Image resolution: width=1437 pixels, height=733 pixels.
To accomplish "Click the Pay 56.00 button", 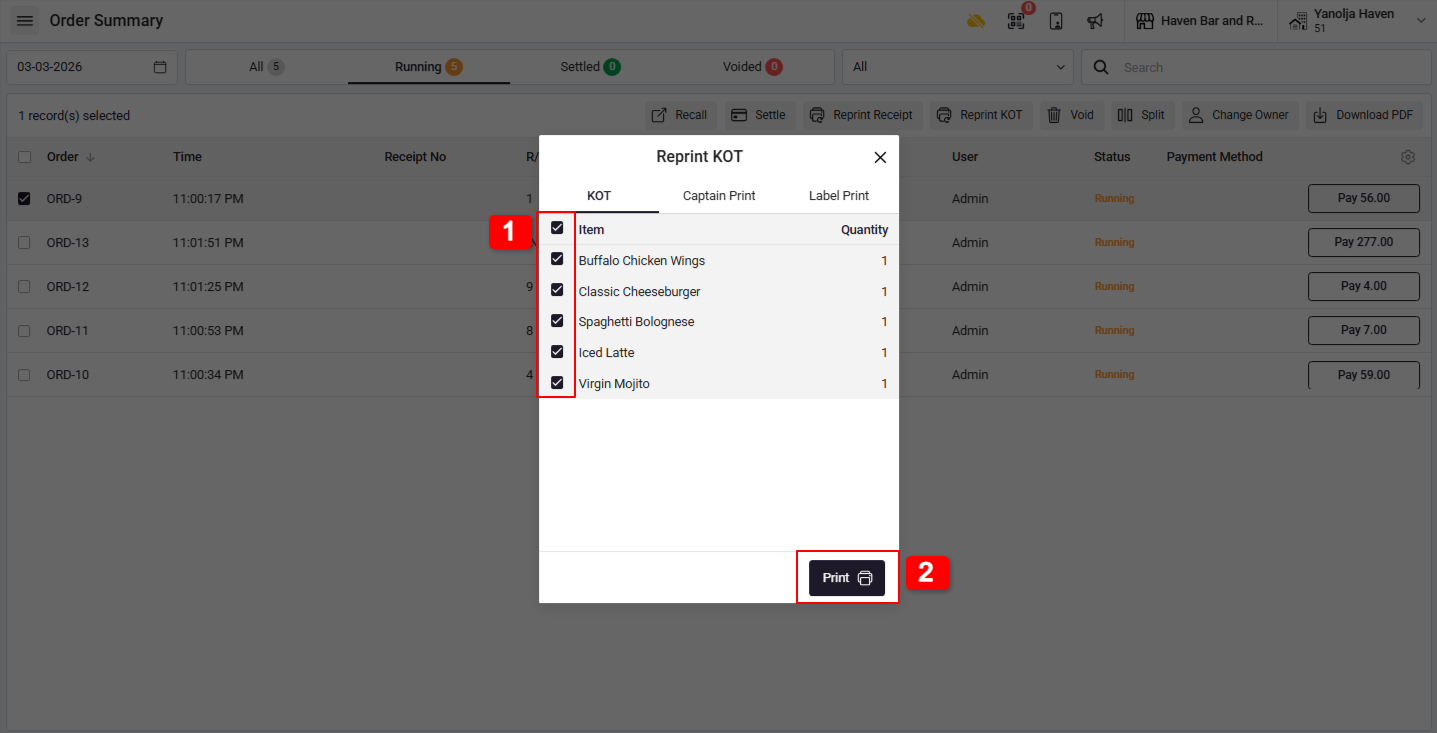I will click(x=1364, y=198).
